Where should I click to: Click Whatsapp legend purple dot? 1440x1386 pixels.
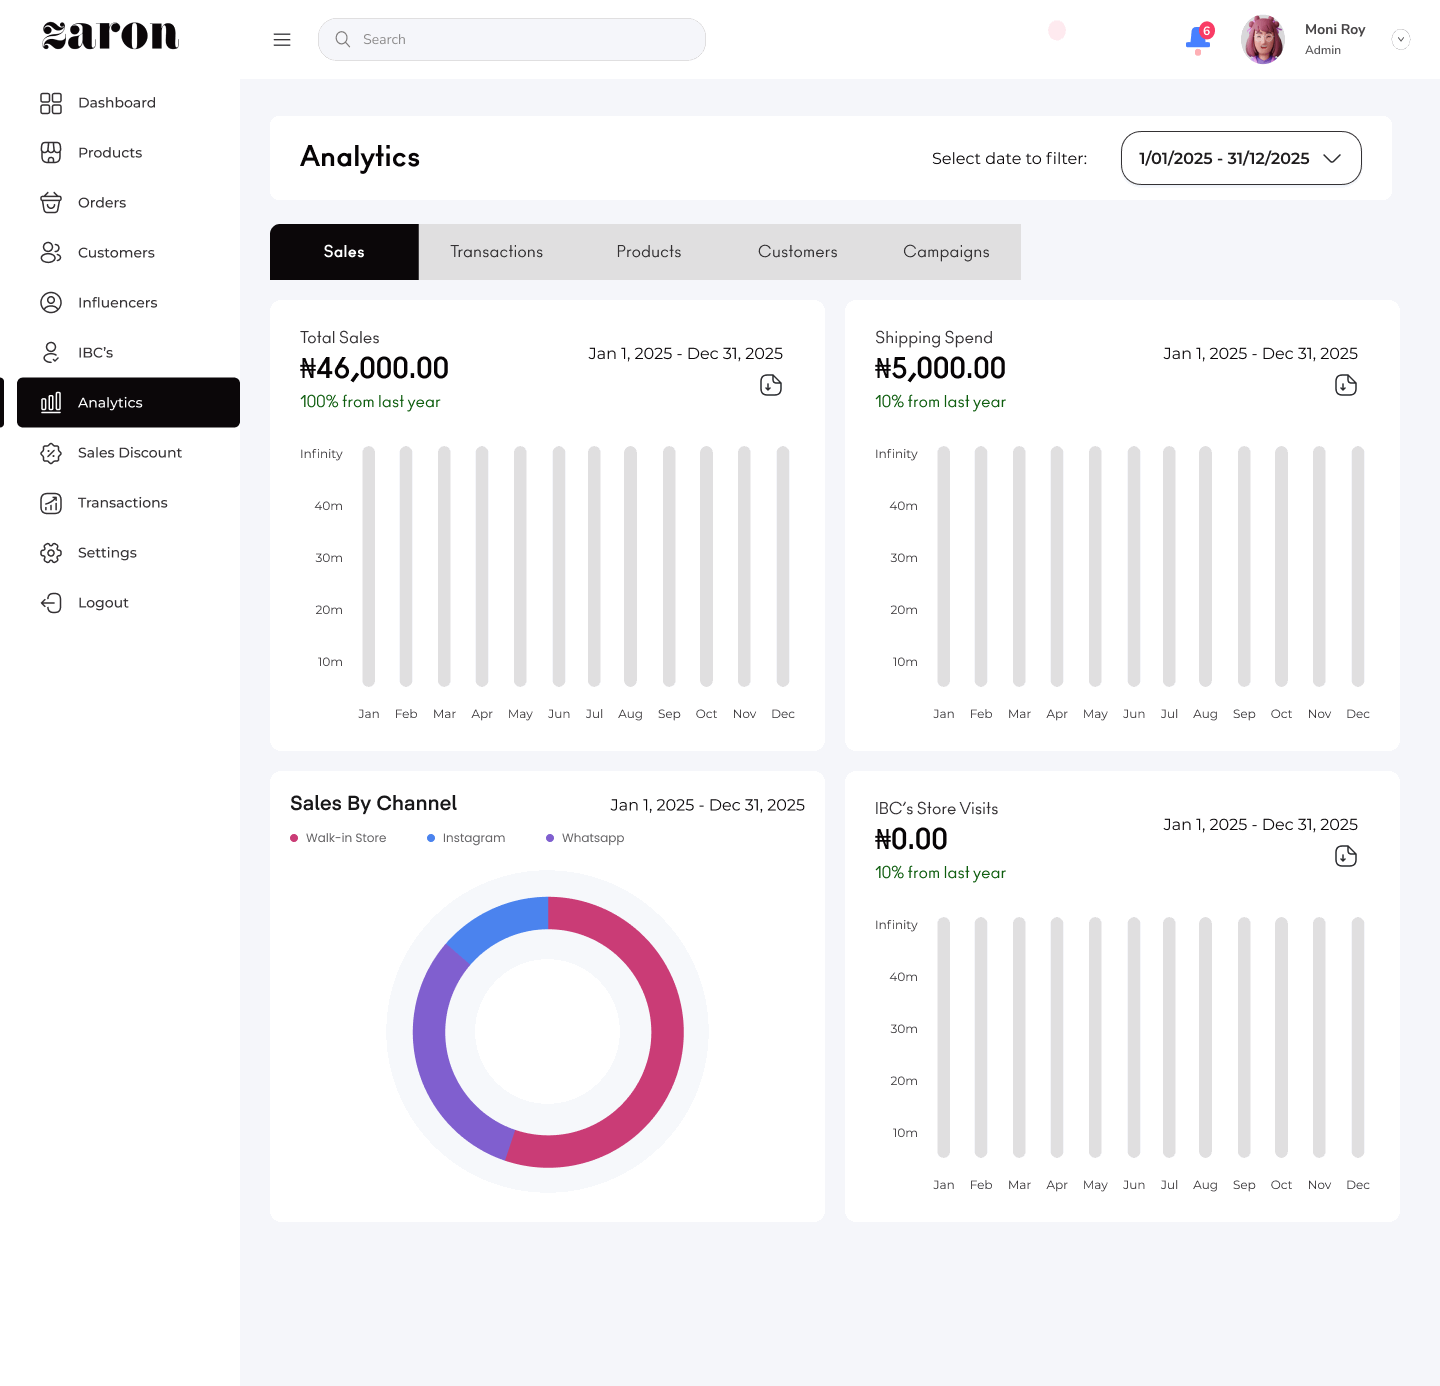tap(550, 838)
